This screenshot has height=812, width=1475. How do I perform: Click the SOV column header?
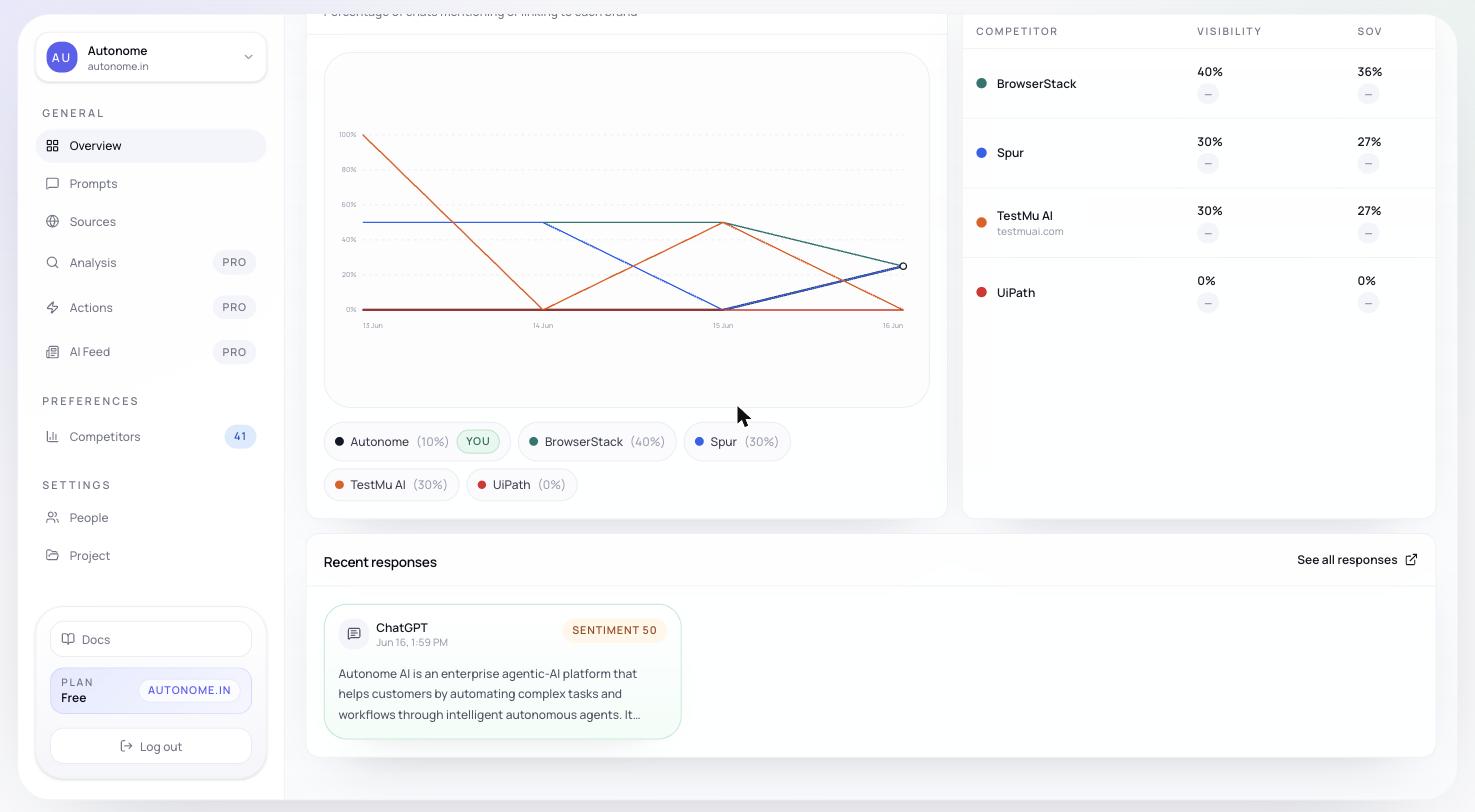tap(1370, 31)
